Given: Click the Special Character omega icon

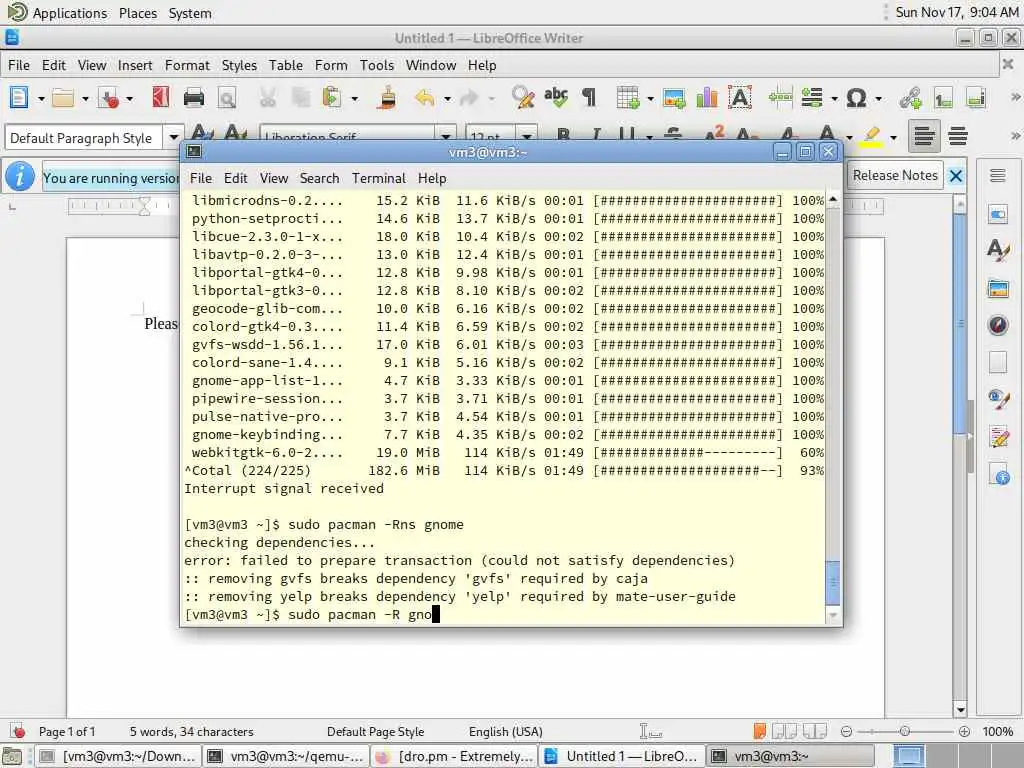Looking at the screenshot, I should 856,99.
